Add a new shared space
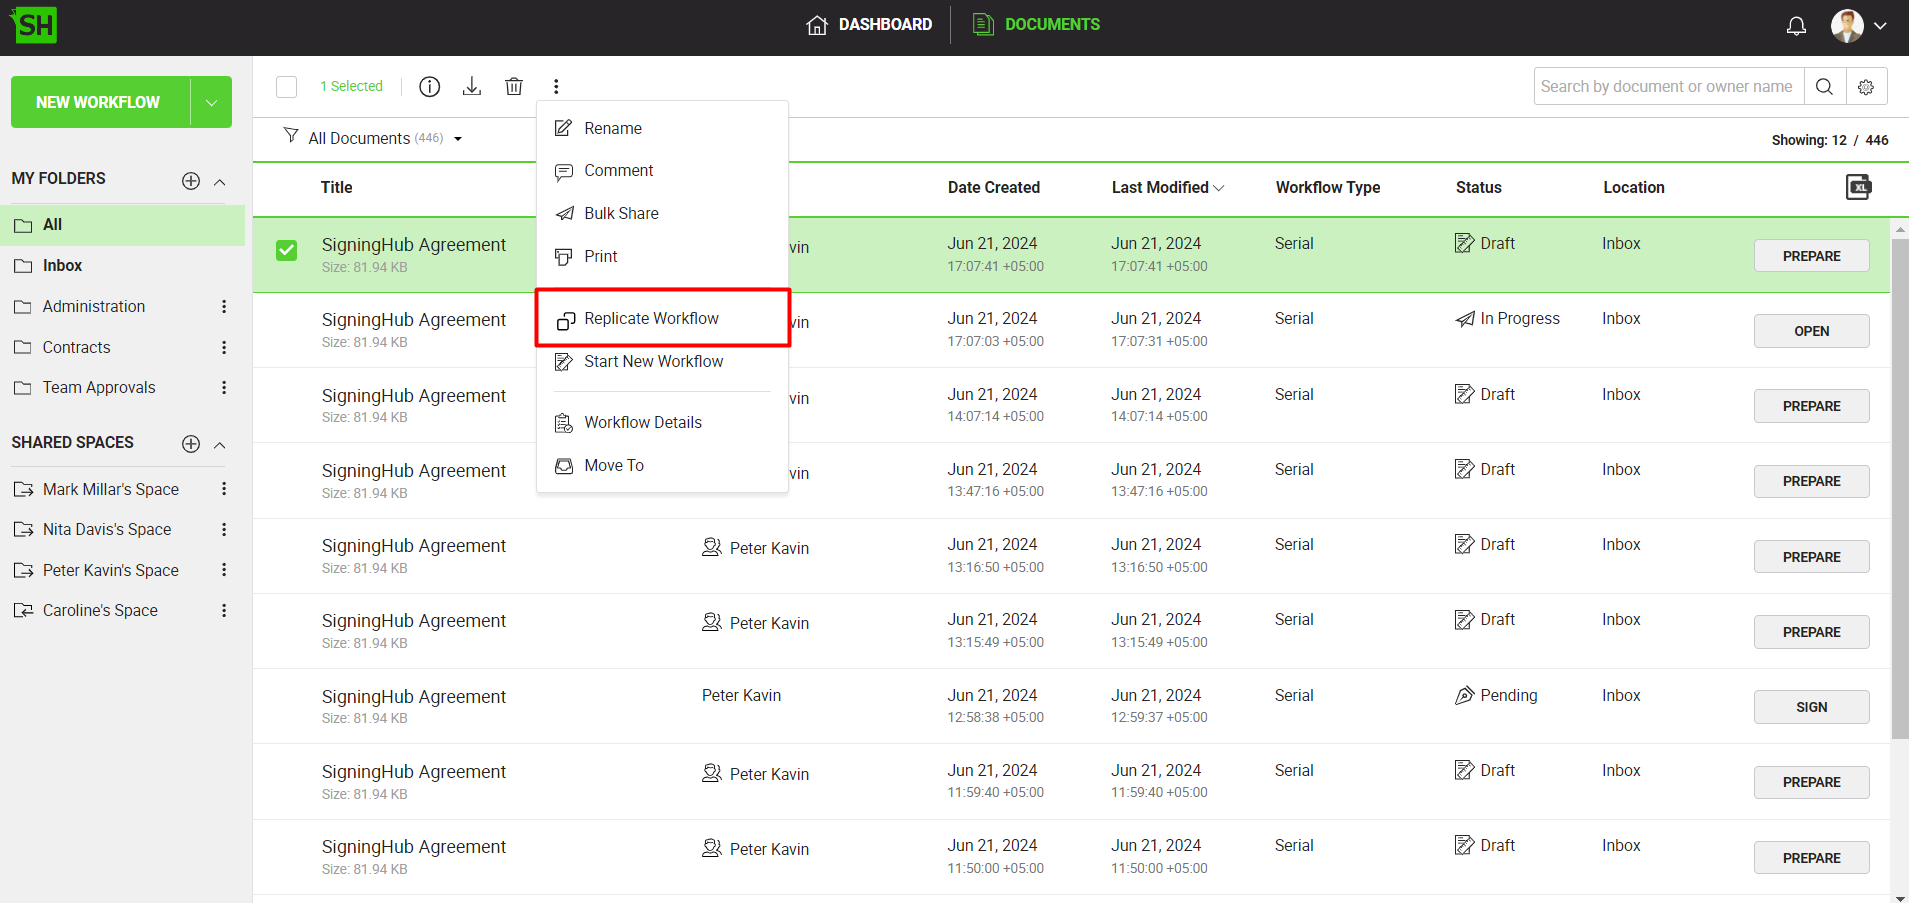Image resolution: width=1909 pixels, height=903 pixels. point(191,444)
